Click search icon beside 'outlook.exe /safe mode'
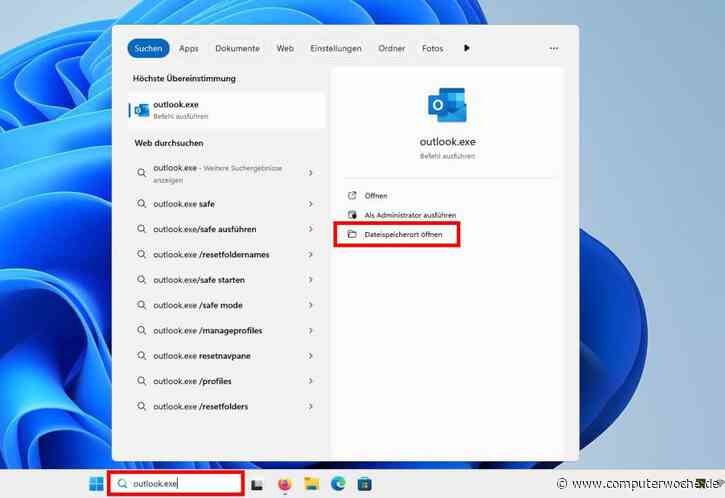 tap(141, 305)
